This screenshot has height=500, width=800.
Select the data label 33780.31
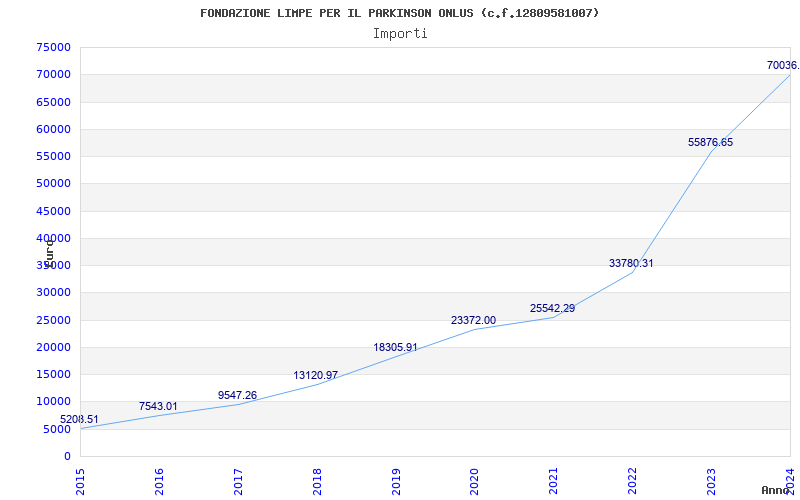pyautogui.click(x=631, y=264)
